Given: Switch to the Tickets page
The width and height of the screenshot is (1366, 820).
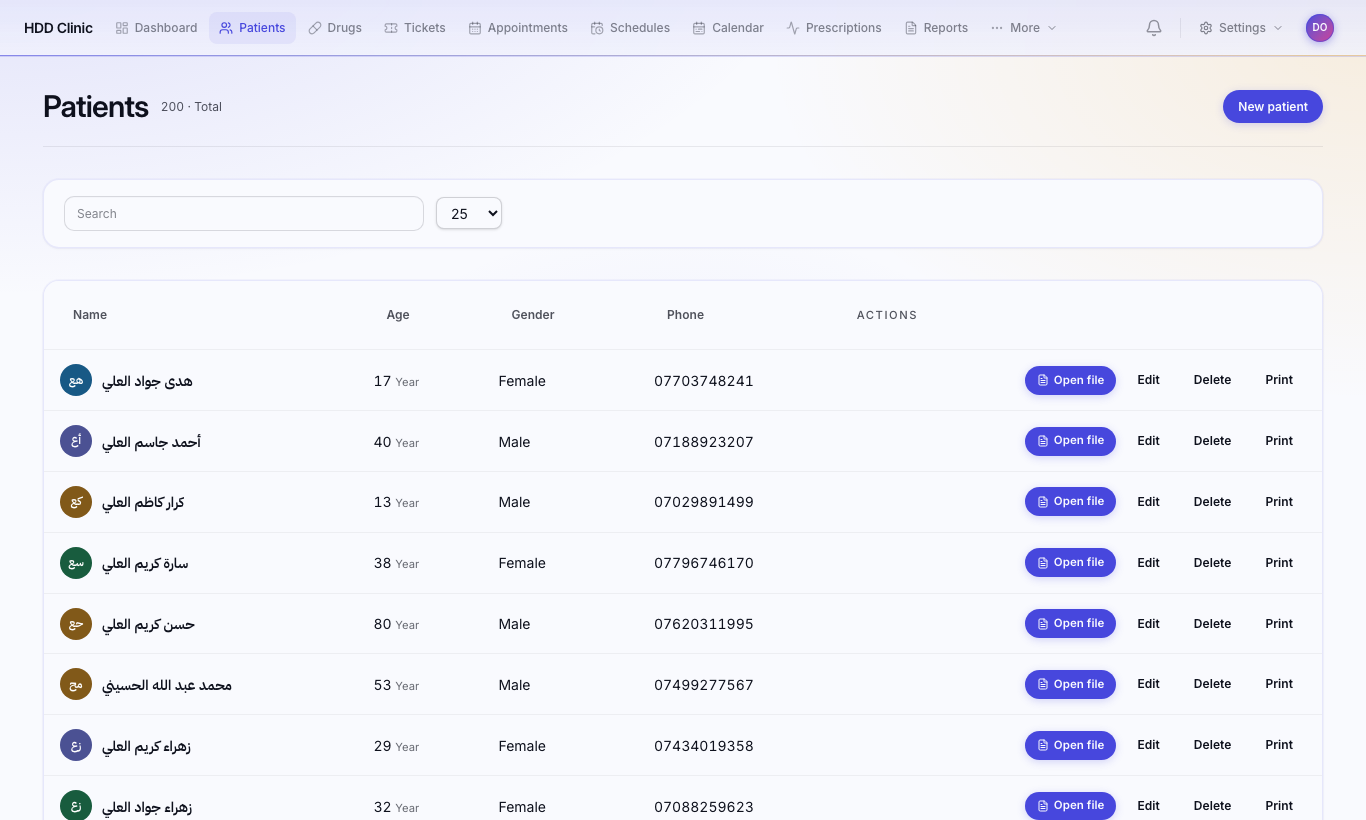Looking at the screenshot, I should coord(415,28).
